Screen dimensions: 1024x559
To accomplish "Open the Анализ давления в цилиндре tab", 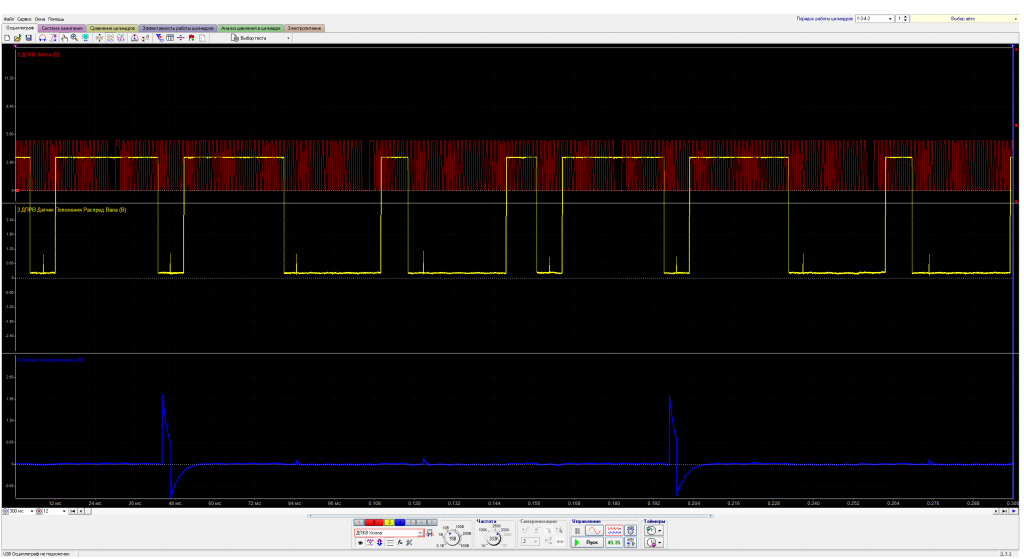I will [251, 28].
